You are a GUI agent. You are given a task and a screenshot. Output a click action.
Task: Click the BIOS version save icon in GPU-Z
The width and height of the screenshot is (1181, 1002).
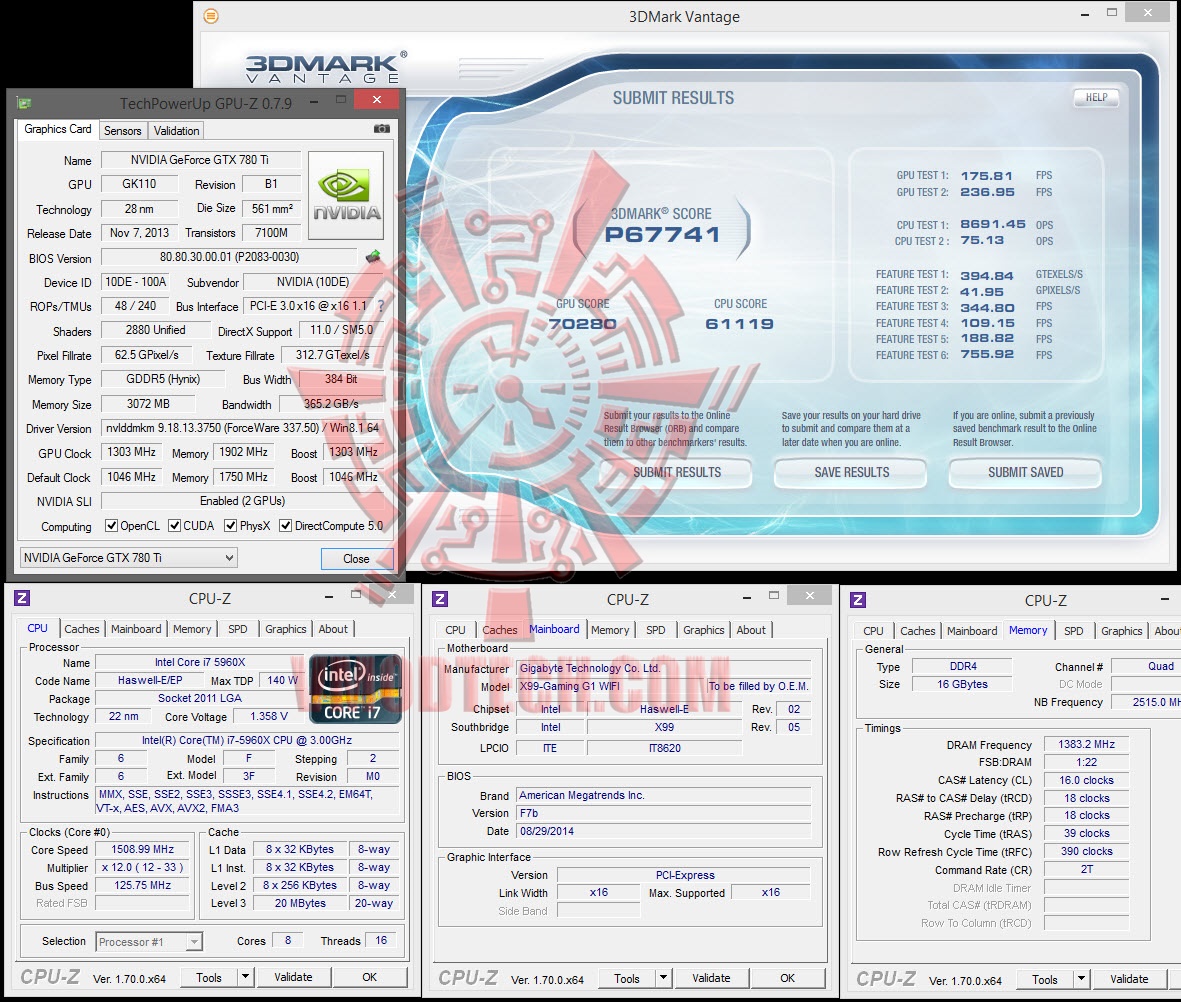pos(373,257)
